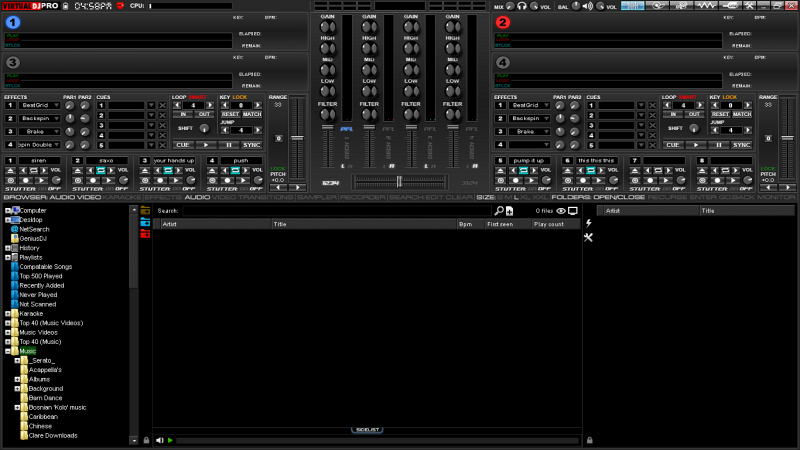Open VIDEO TRANSITIONS effects tab
This screenshot has height=450, width=800.
[252, 197]
